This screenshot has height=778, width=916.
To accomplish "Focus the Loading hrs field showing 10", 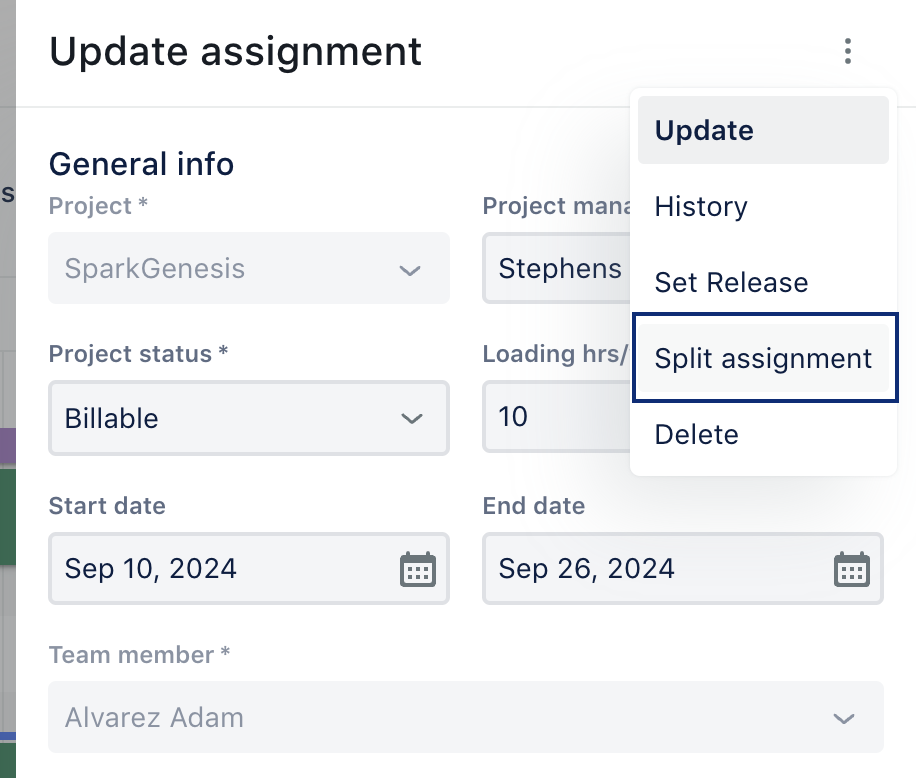I will click(x=556, y=416).
